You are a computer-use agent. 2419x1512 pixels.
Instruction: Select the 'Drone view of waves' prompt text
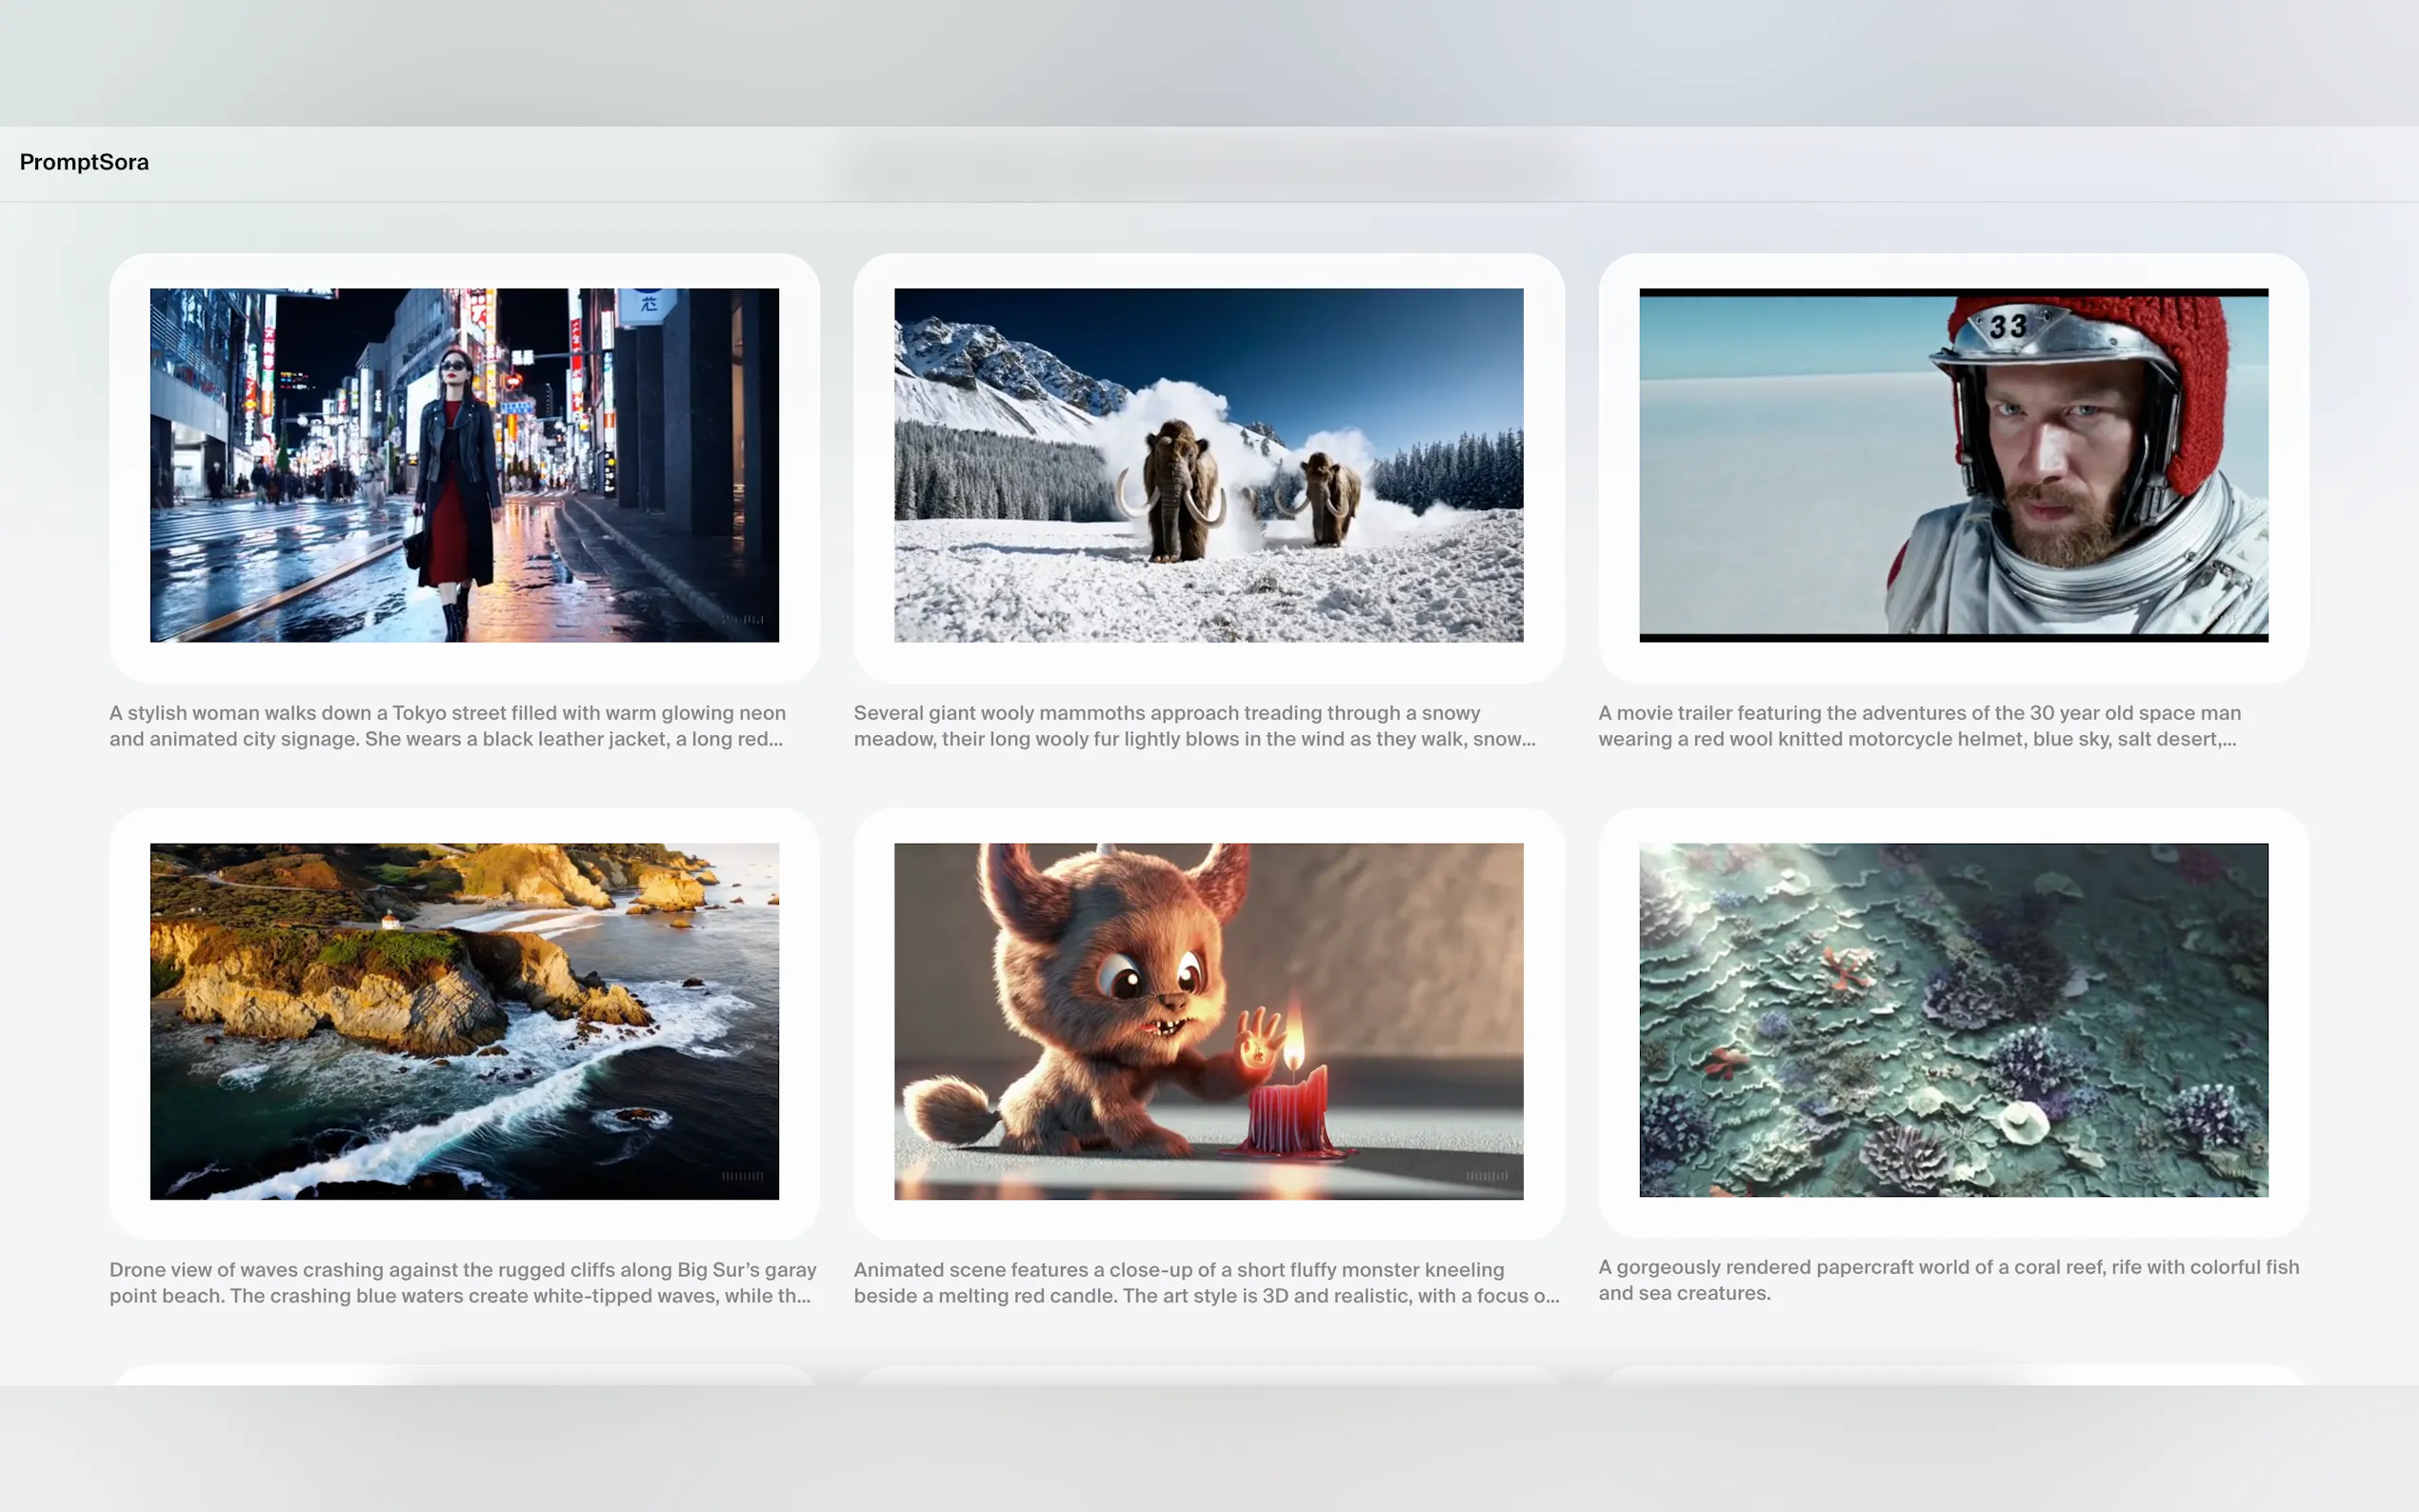click(x=462, y=1282)
